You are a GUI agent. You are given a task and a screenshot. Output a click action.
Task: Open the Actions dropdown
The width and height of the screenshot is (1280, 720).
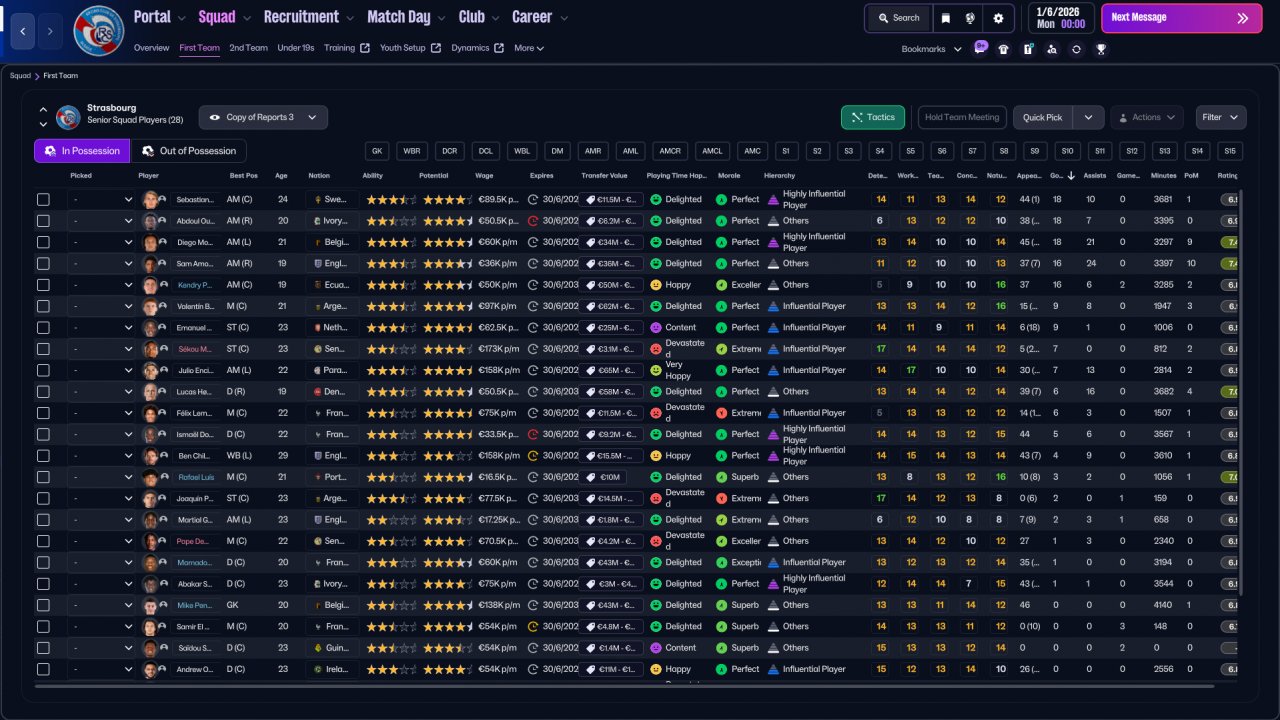pos(1147,117)
